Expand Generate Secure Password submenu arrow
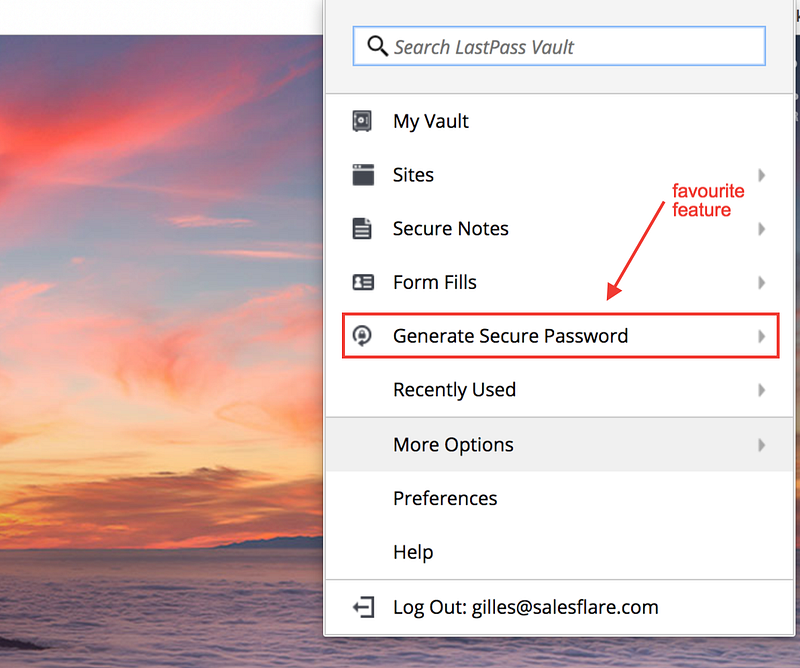Screen dimensions: 800x668 coord(762,336)
